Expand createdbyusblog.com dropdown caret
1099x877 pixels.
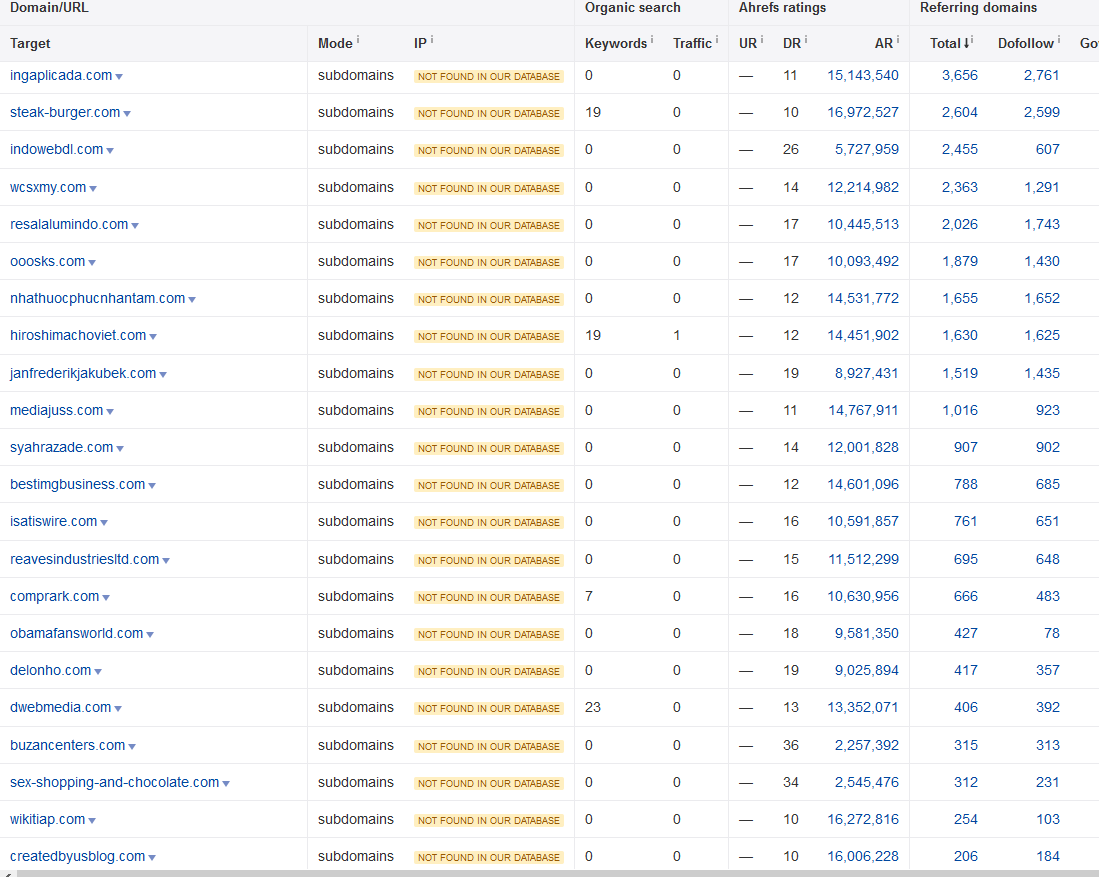click(152, 858)
